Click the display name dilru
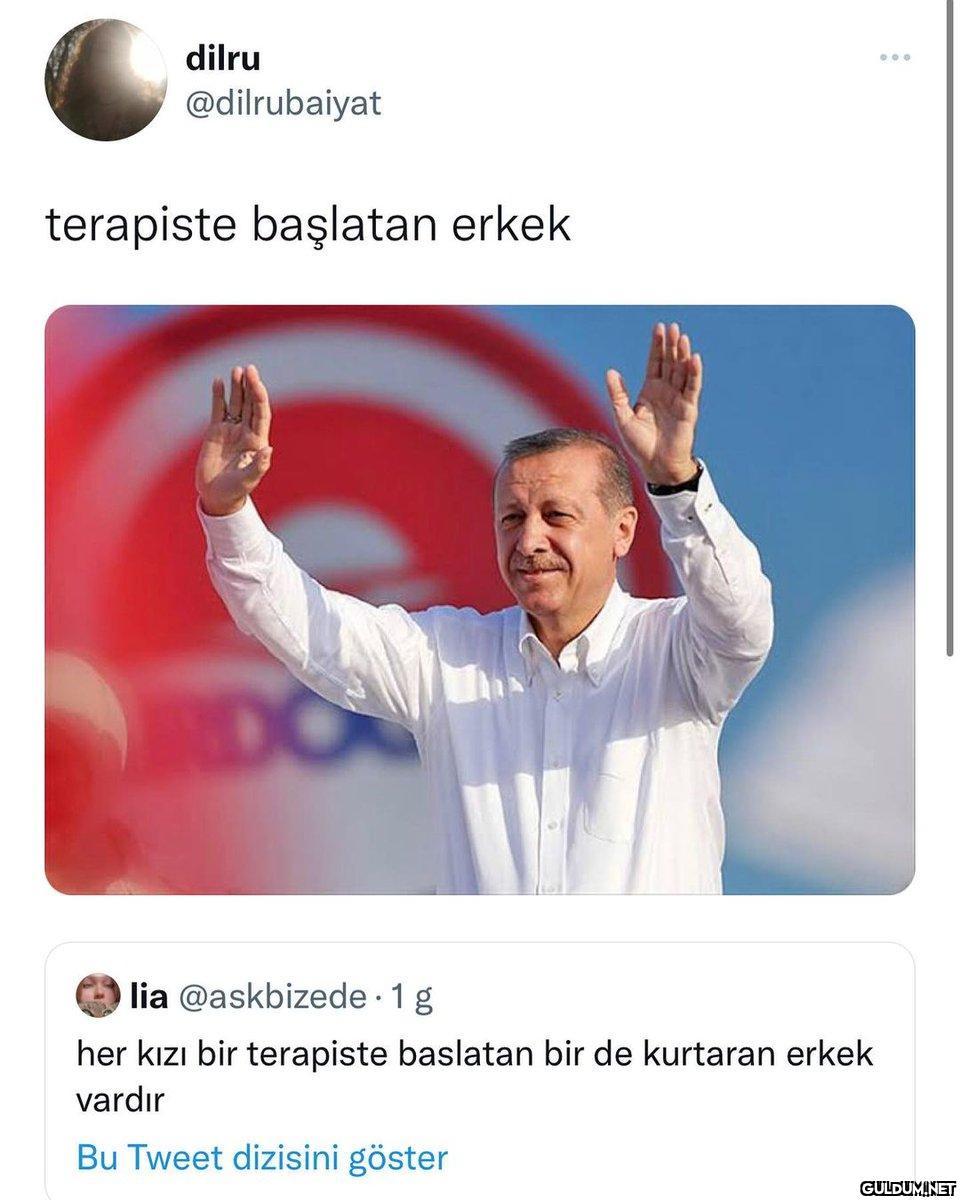This screenshot has width=960, height=1200. click(x=223, y=58)
